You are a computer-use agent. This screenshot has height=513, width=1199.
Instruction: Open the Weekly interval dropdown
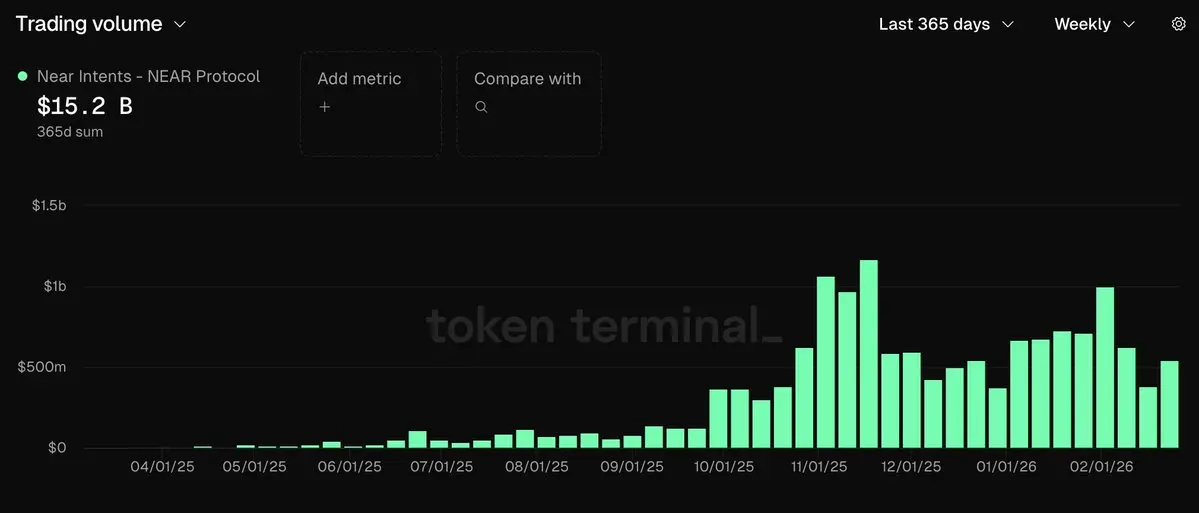pos(1094,24)
